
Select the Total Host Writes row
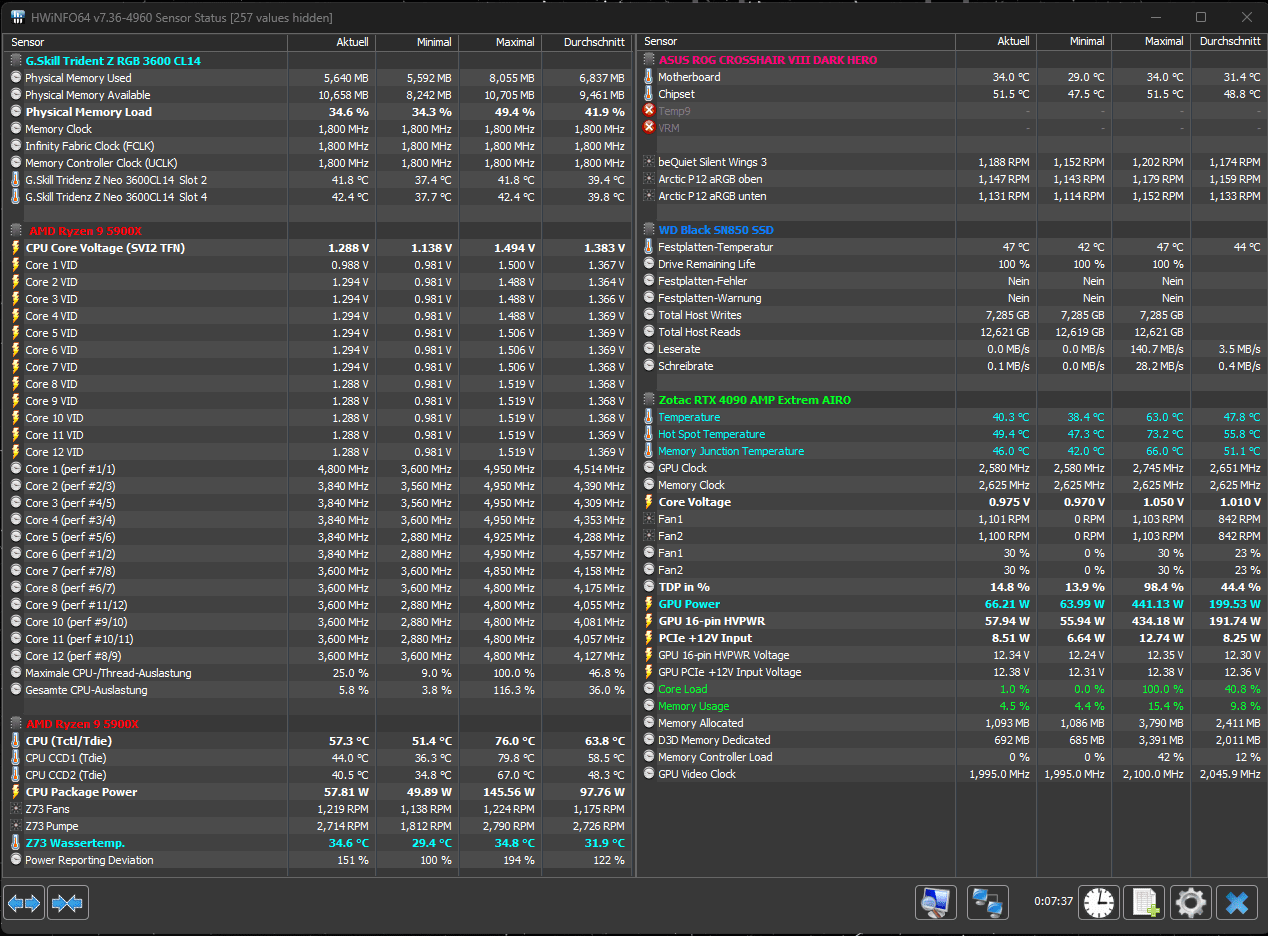(x=952, y=315)
